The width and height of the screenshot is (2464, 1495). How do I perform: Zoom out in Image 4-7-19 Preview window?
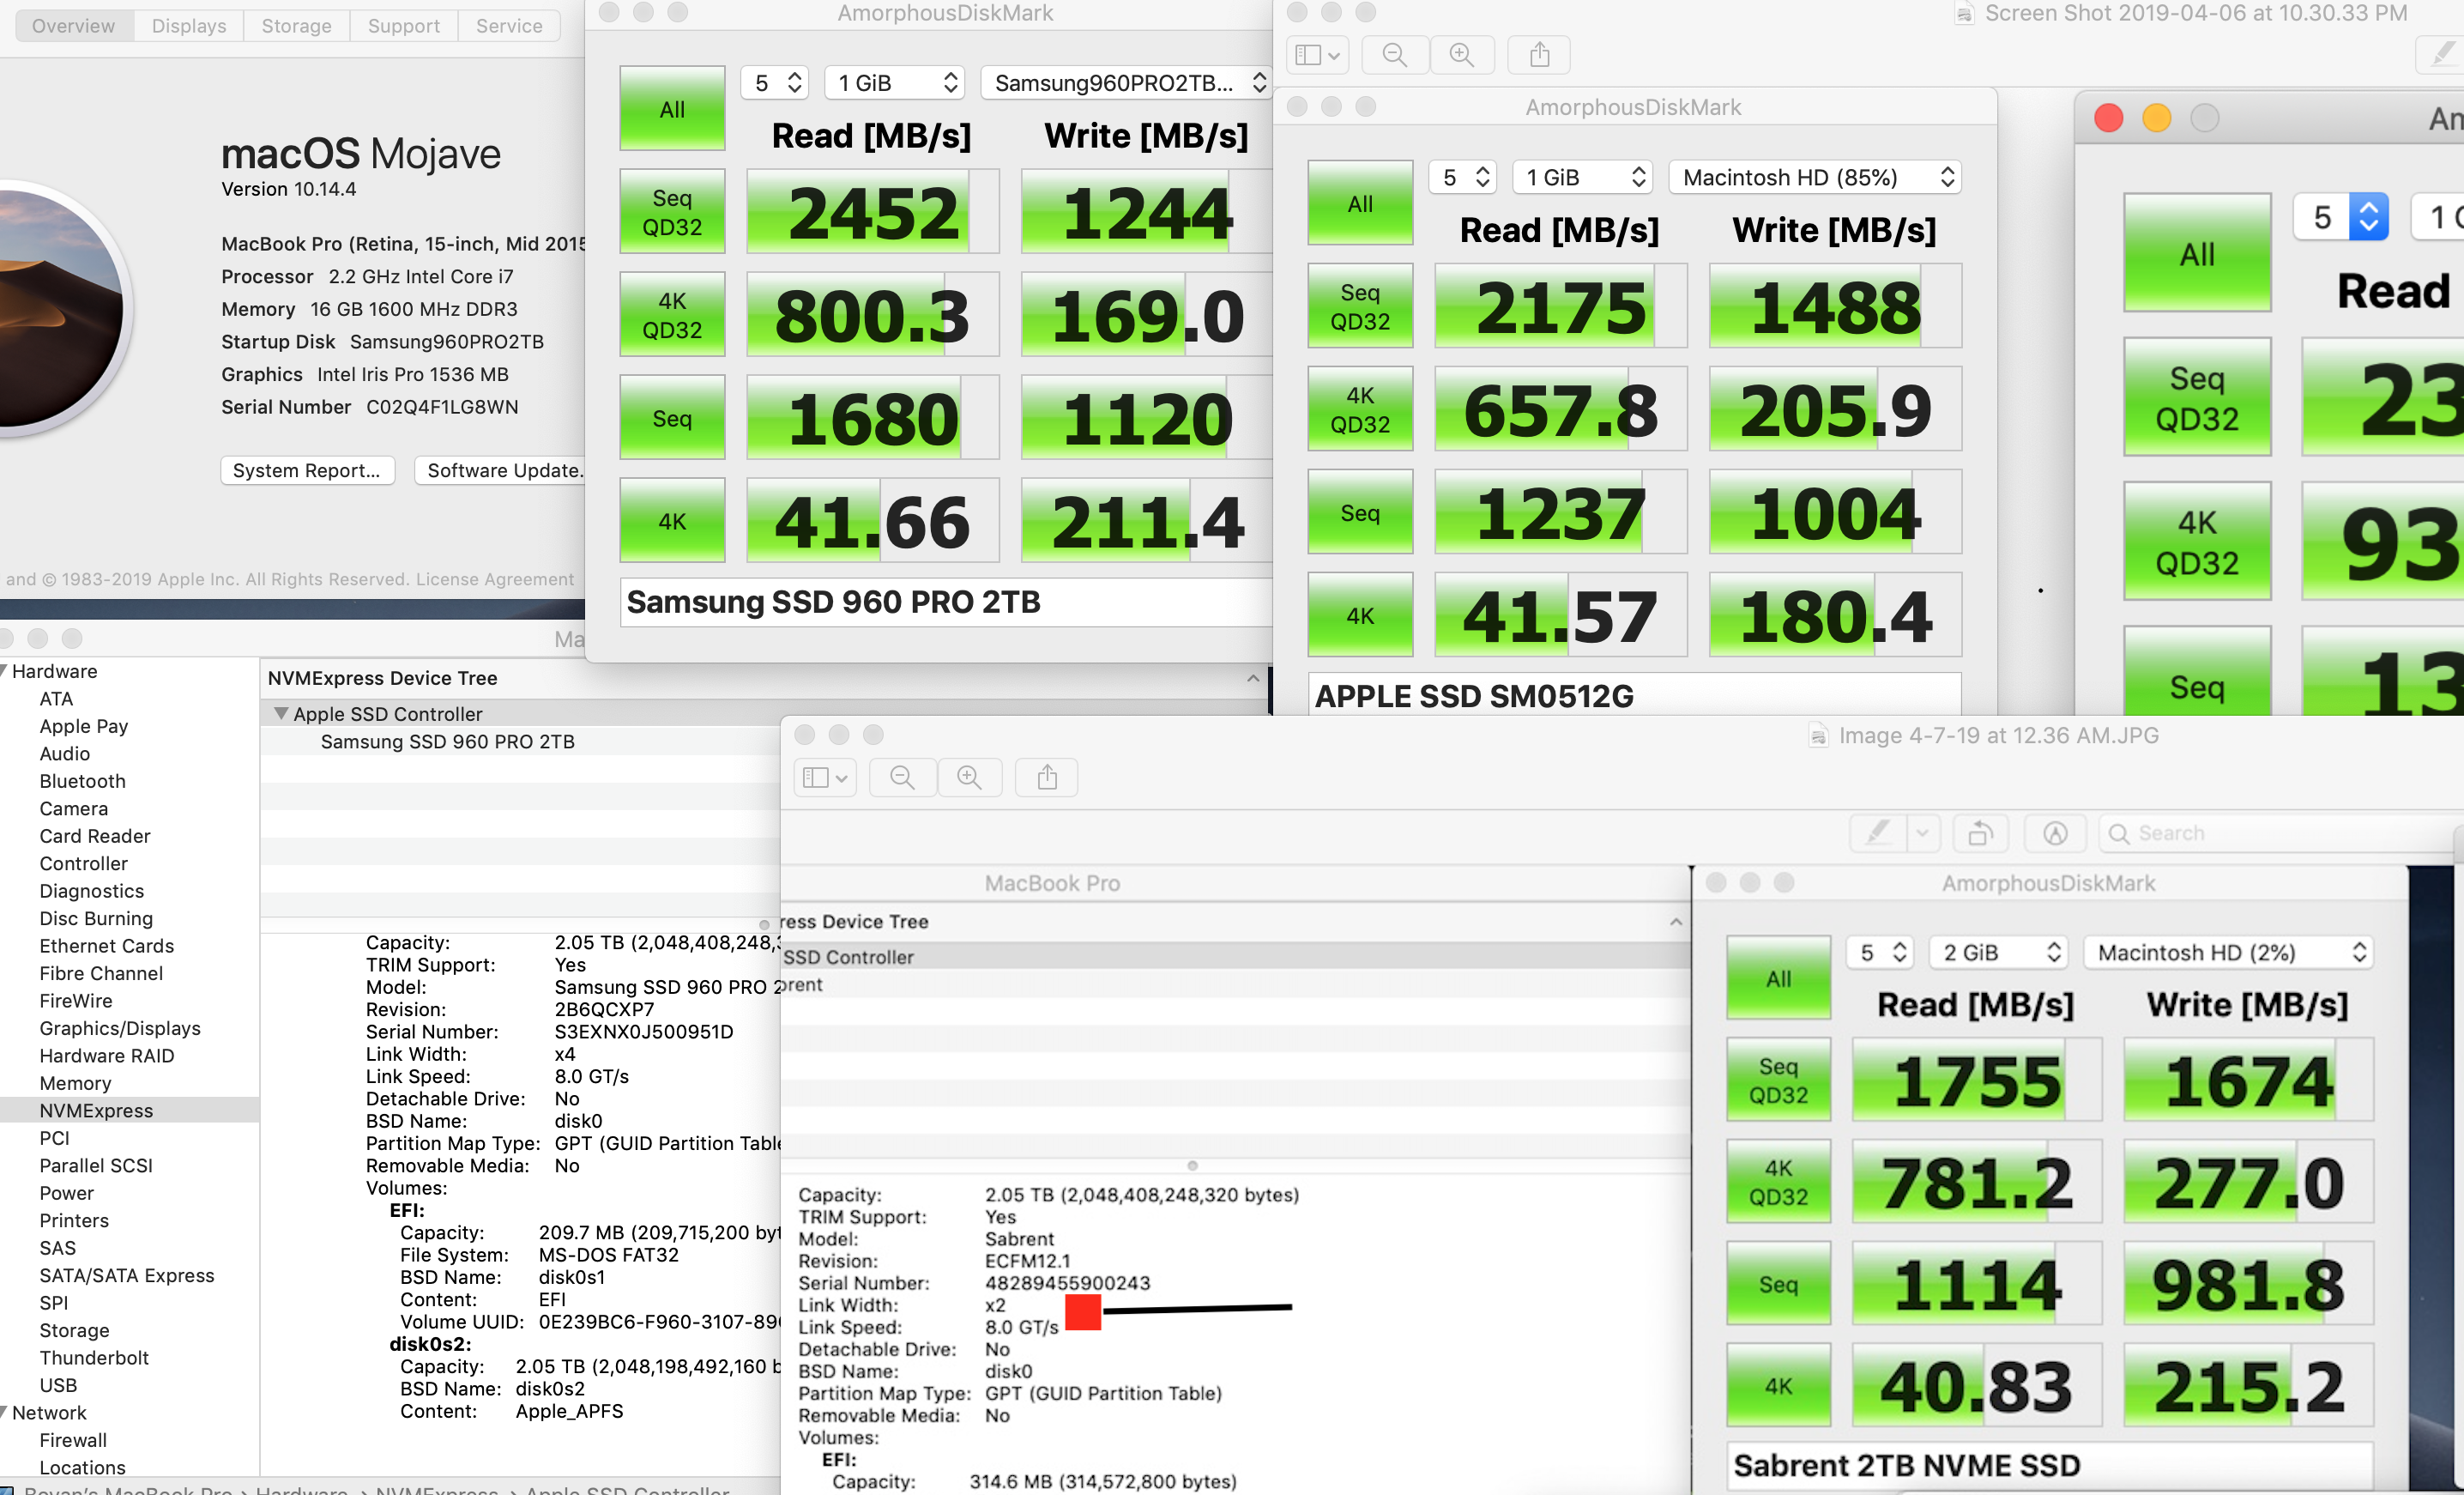click(x=902, y=777)
